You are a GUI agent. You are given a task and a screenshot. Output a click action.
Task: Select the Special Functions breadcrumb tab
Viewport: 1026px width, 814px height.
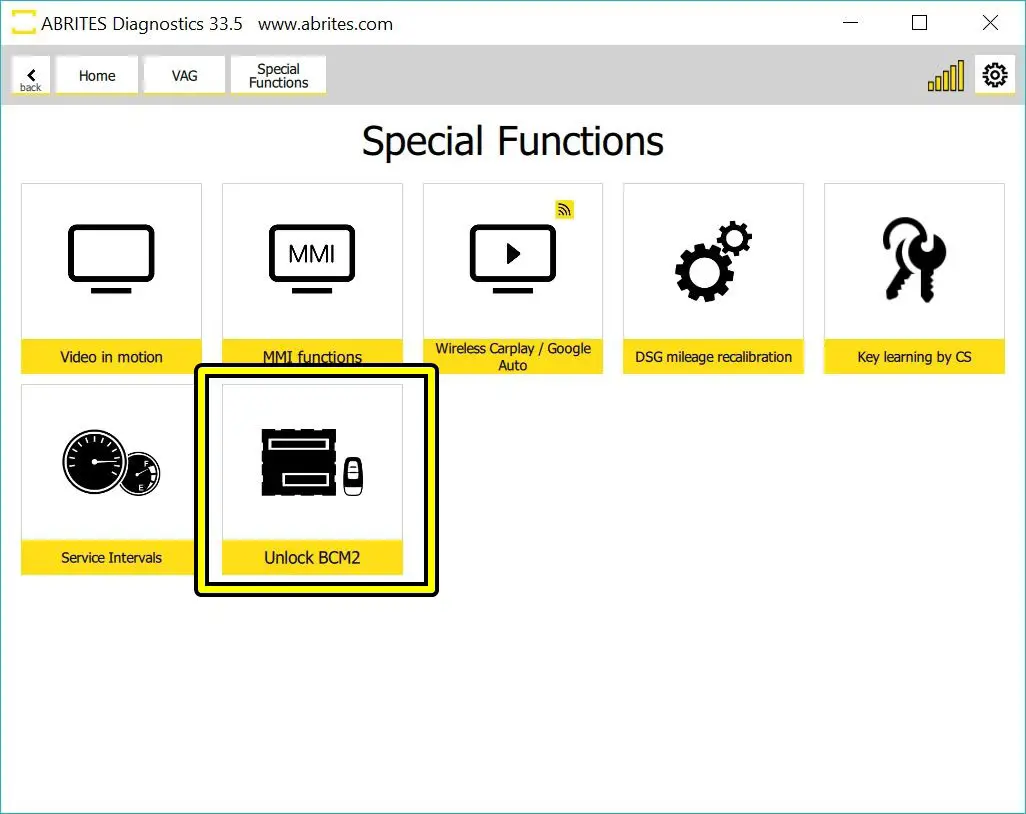278,75
